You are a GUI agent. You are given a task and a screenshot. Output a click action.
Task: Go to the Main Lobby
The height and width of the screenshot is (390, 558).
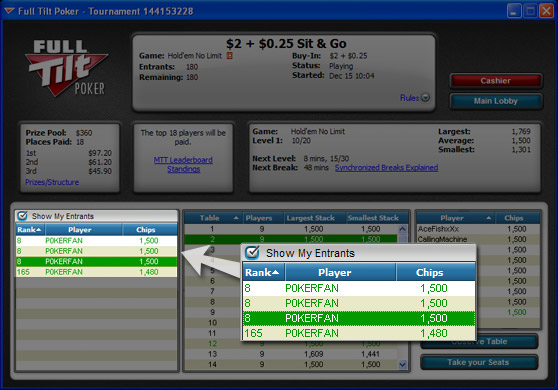click(496, 101)
